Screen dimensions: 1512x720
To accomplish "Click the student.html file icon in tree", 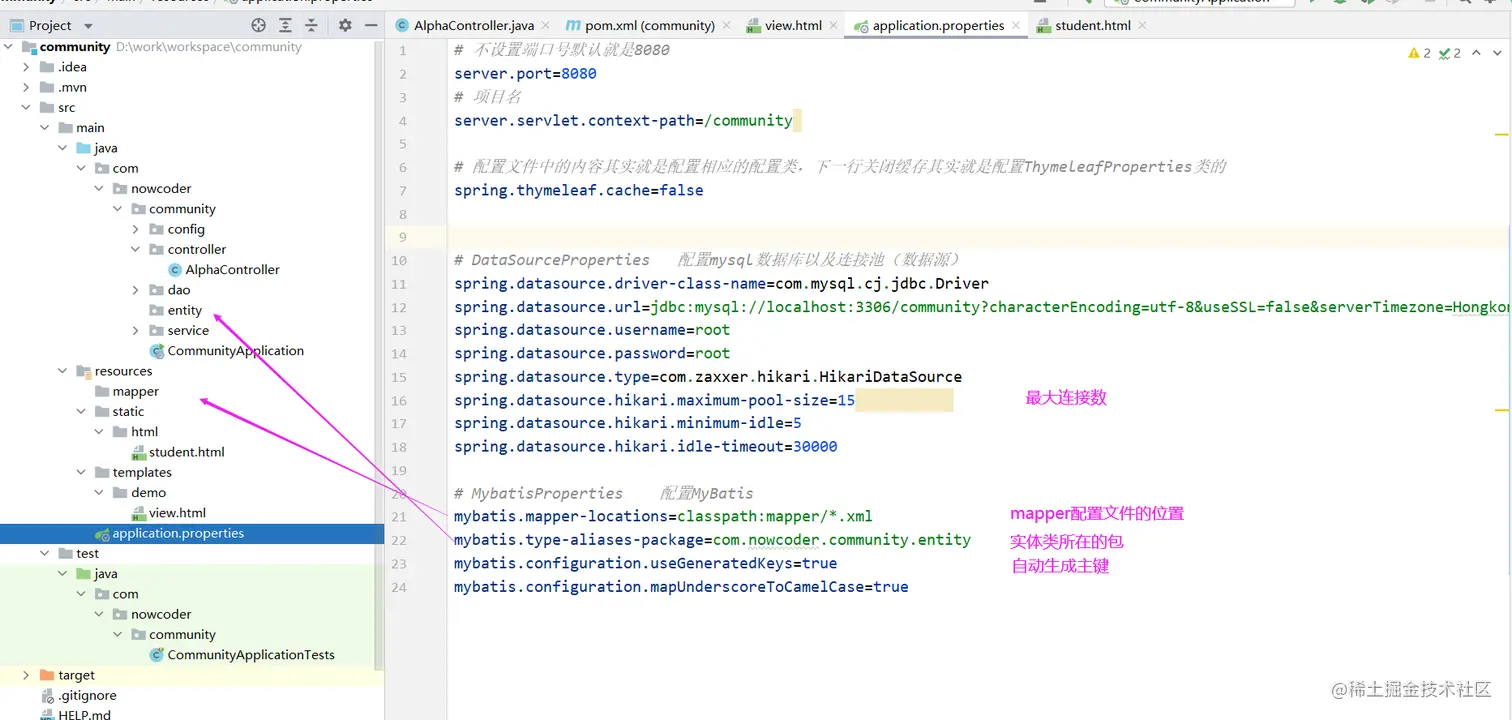I will pos(139,452).
